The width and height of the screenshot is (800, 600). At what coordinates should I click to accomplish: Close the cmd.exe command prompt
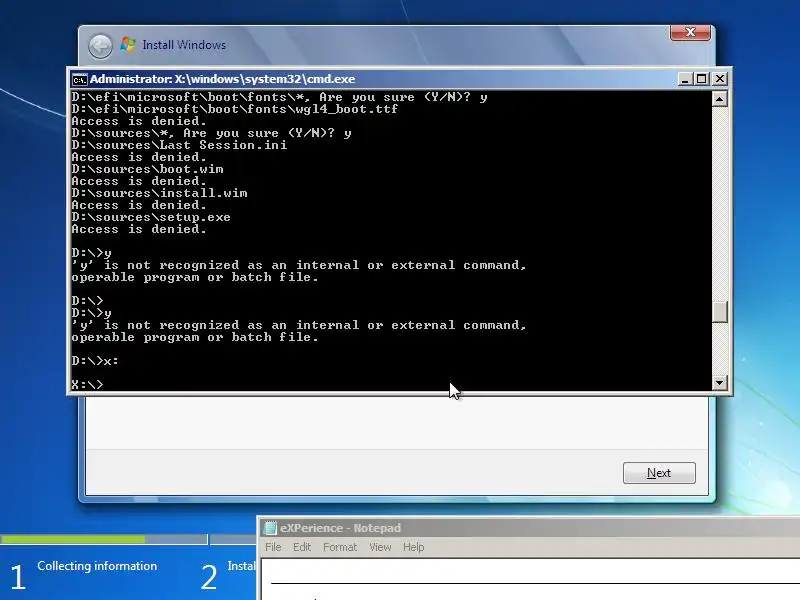[x=719, y=79]
